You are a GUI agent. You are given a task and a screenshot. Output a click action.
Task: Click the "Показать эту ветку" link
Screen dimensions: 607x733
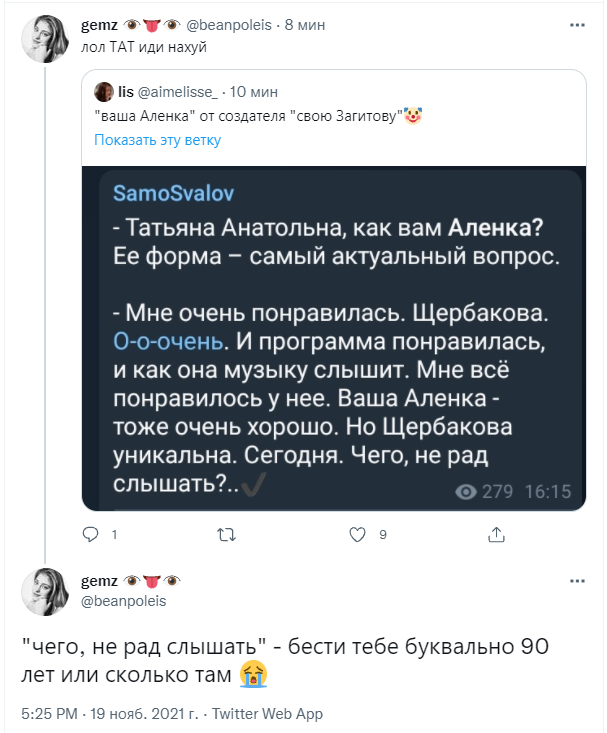pyautogui.click(x=157, y=140)
